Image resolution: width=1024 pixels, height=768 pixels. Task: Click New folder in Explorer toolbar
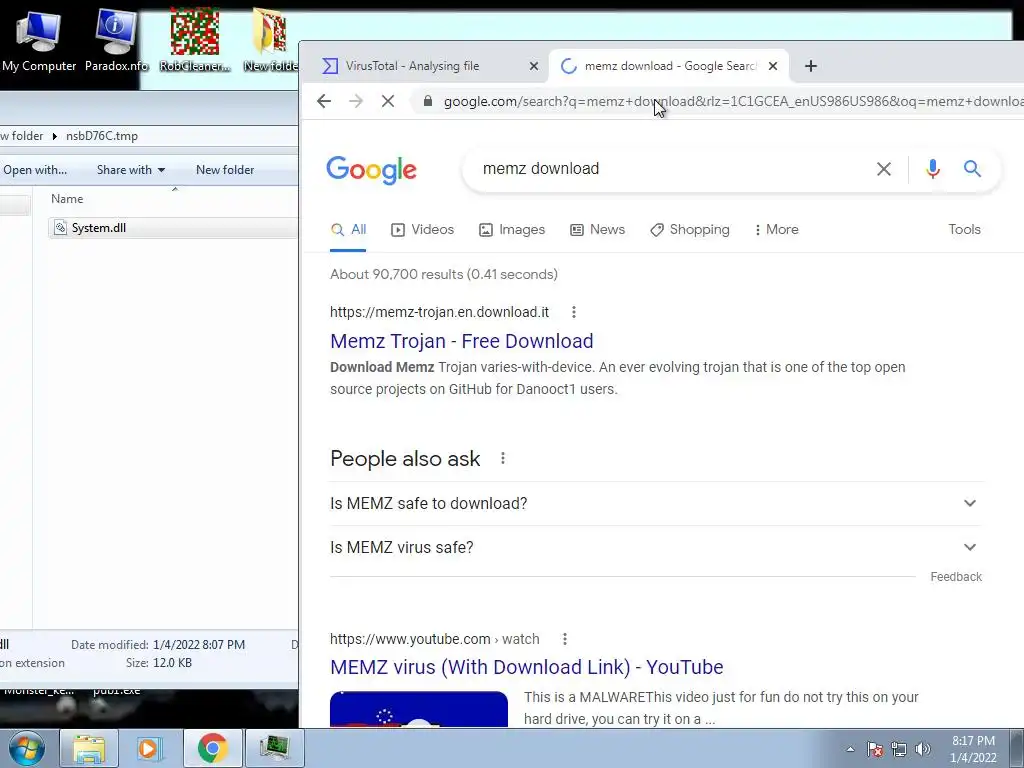click(x=225, y=170)
